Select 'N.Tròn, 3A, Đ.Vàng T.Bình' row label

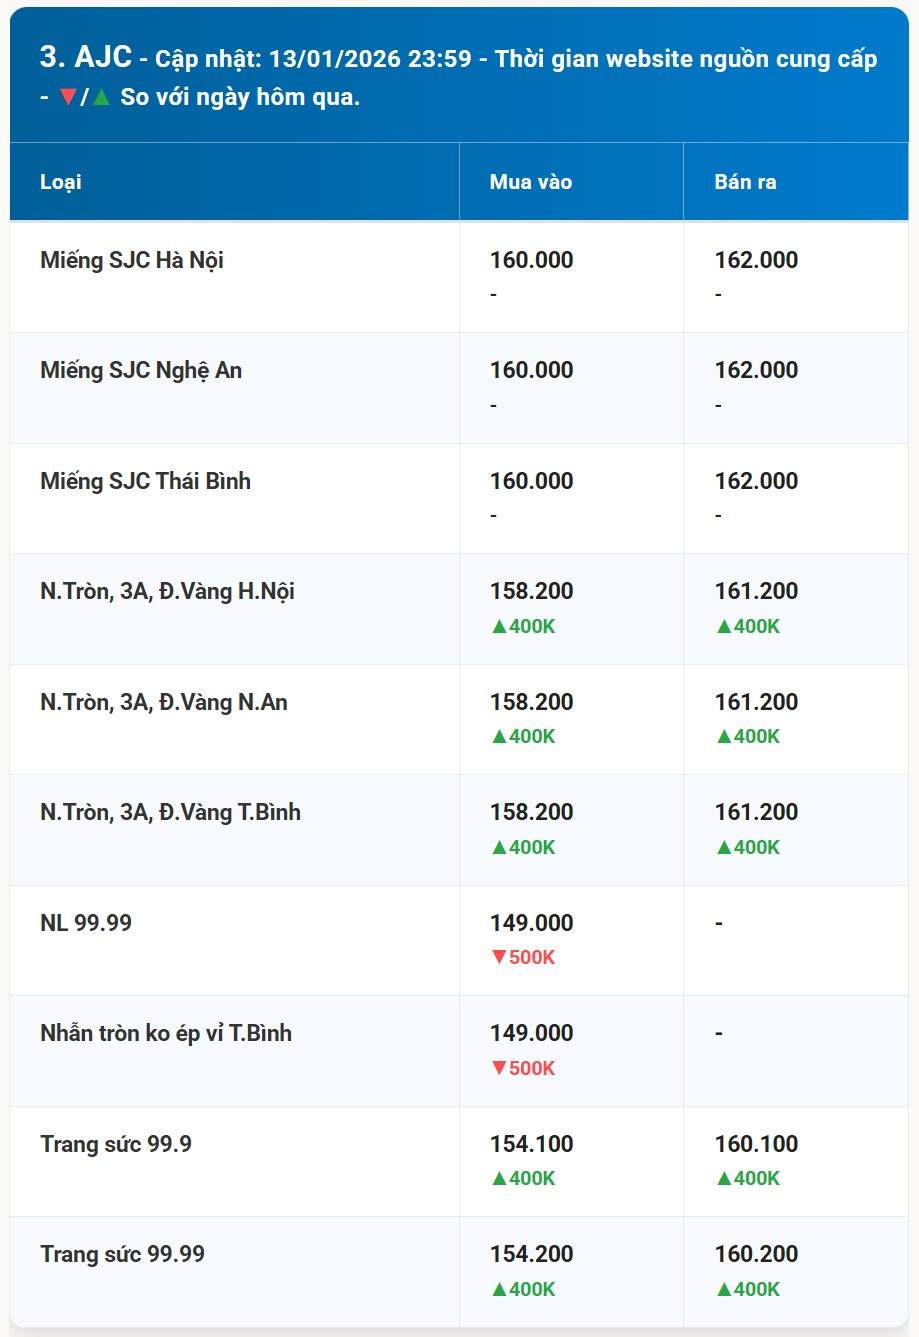pyautogui.click(x=170, y=812)
